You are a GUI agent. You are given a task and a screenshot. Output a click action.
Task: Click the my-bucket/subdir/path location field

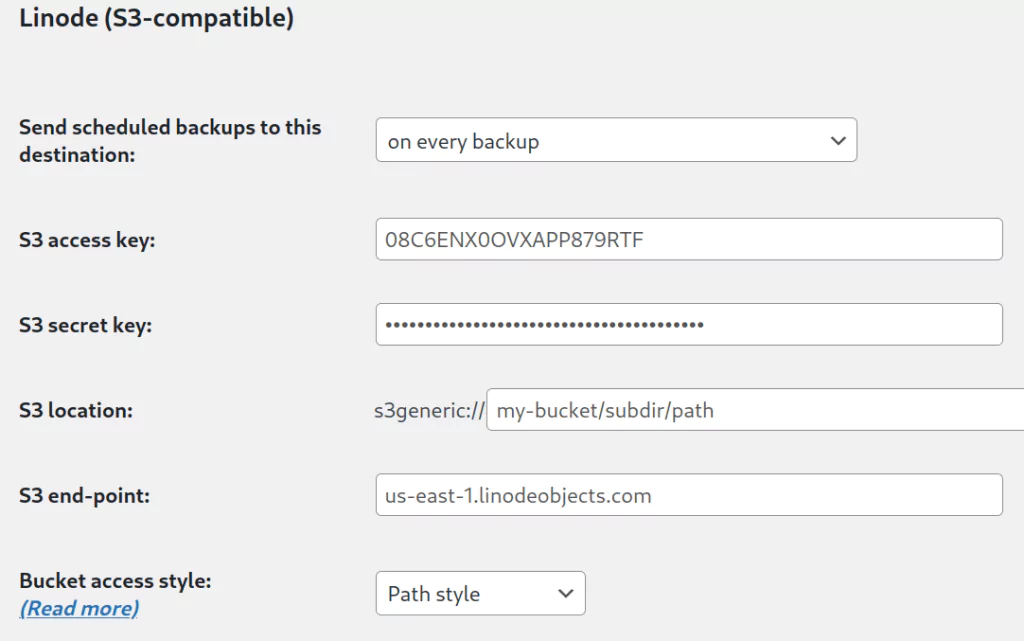tap(755, 410)
